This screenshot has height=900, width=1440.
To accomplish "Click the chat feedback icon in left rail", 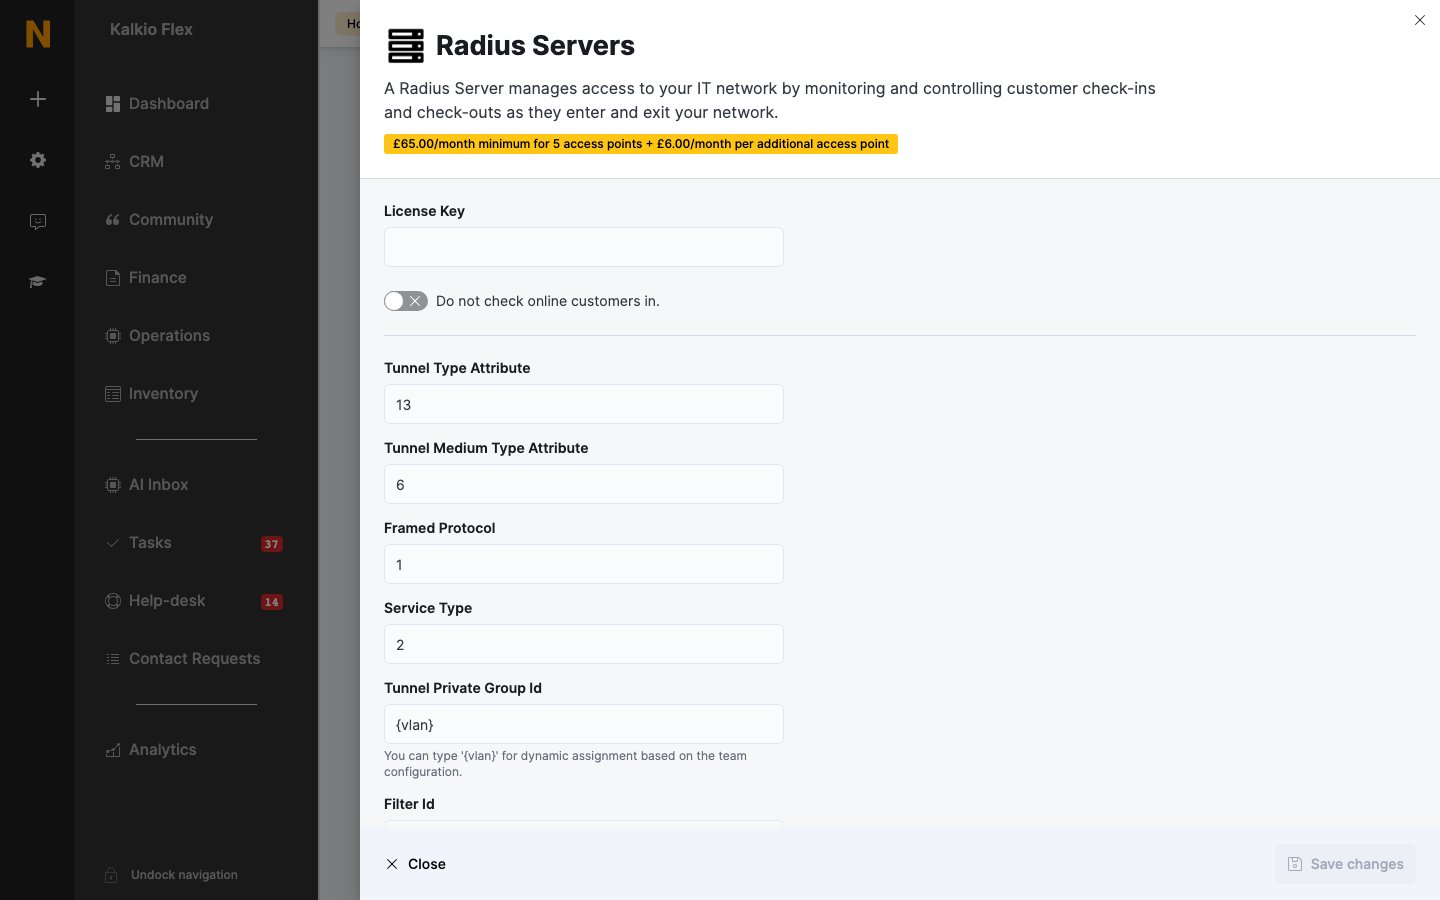I will click(38, 221).
